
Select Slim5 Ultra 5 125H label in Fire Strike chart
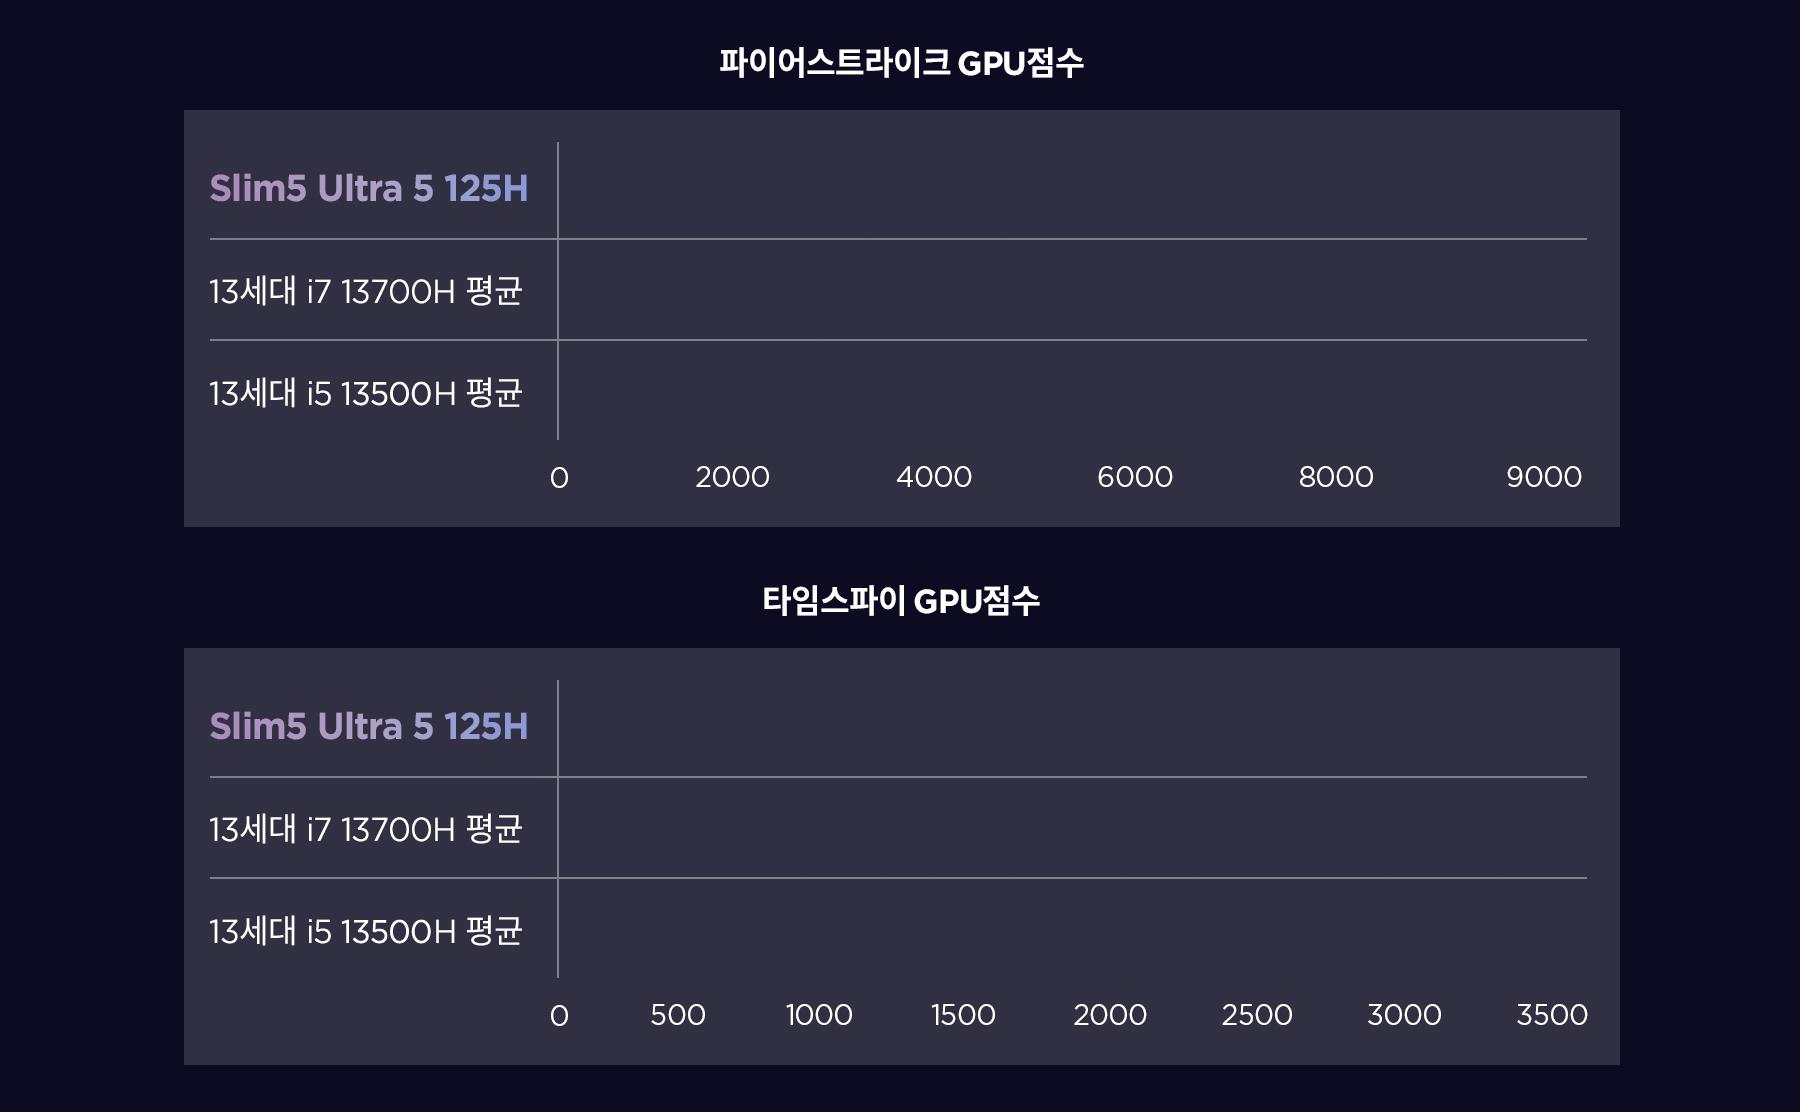[x=369, y=188]
